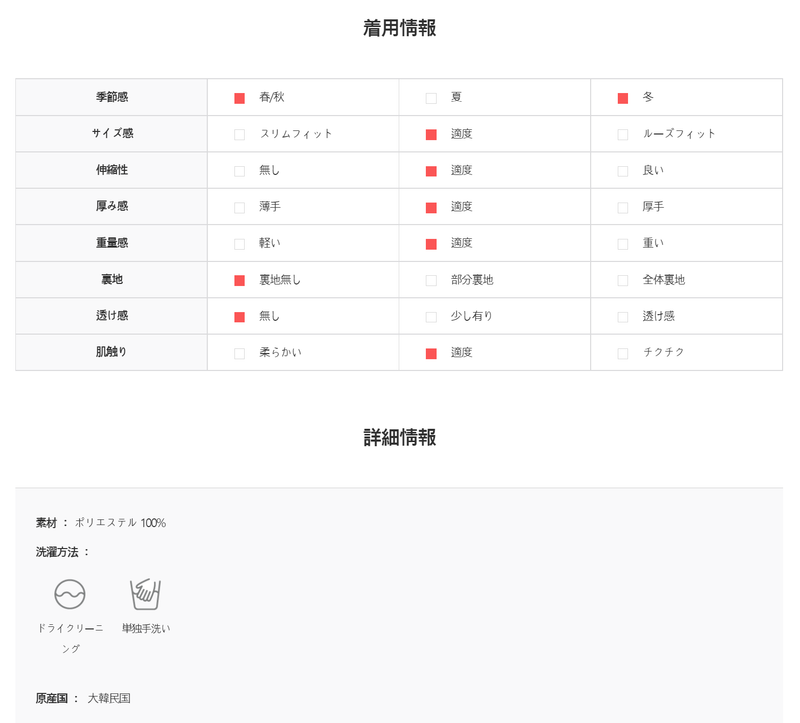Toggle the 春/秋 season checkbox
This screenshot has height=723, width=800.
click(239, 98)
